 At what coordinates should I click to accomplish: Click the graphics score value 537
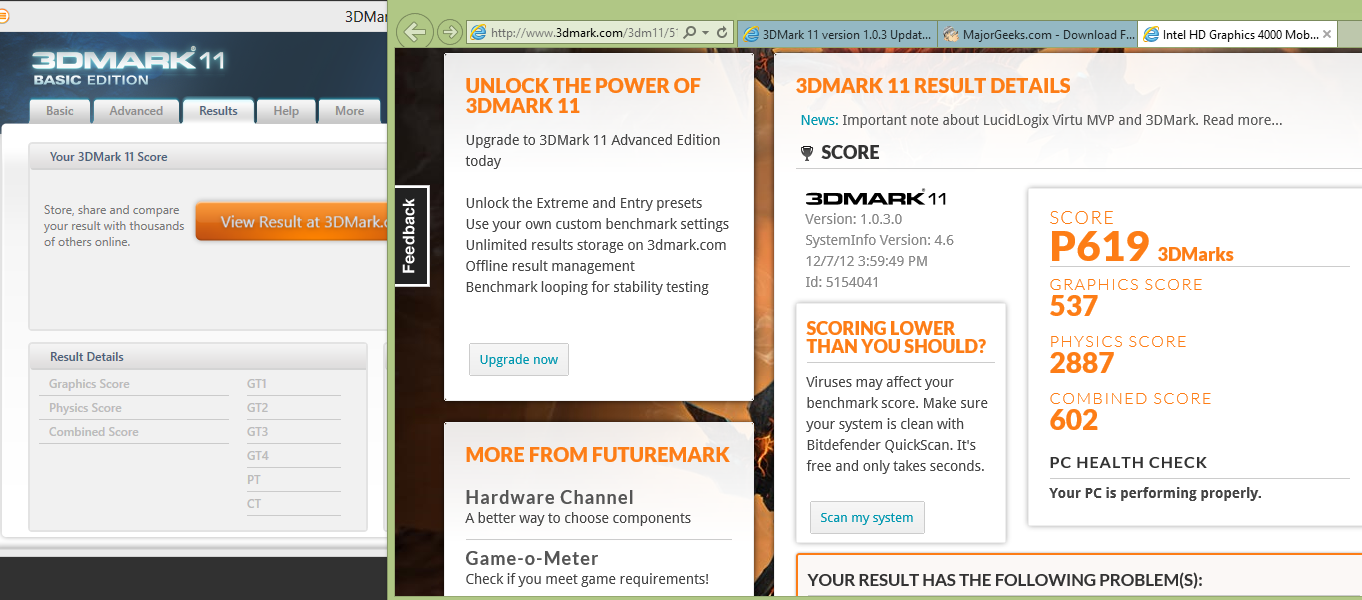(x=1074, y=305)
